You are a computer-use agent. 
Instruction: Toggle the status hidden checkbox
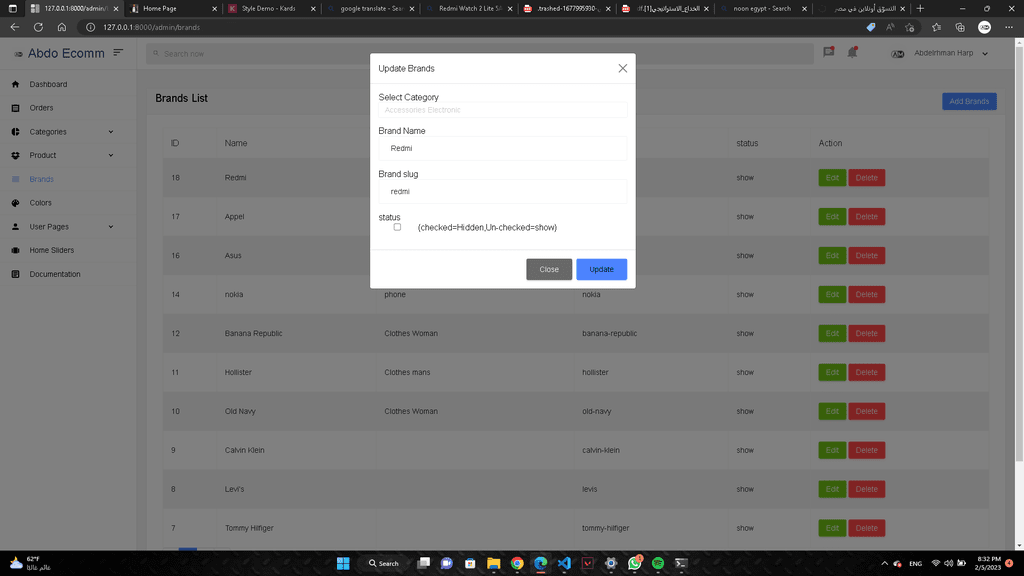(x=397, y=227)
